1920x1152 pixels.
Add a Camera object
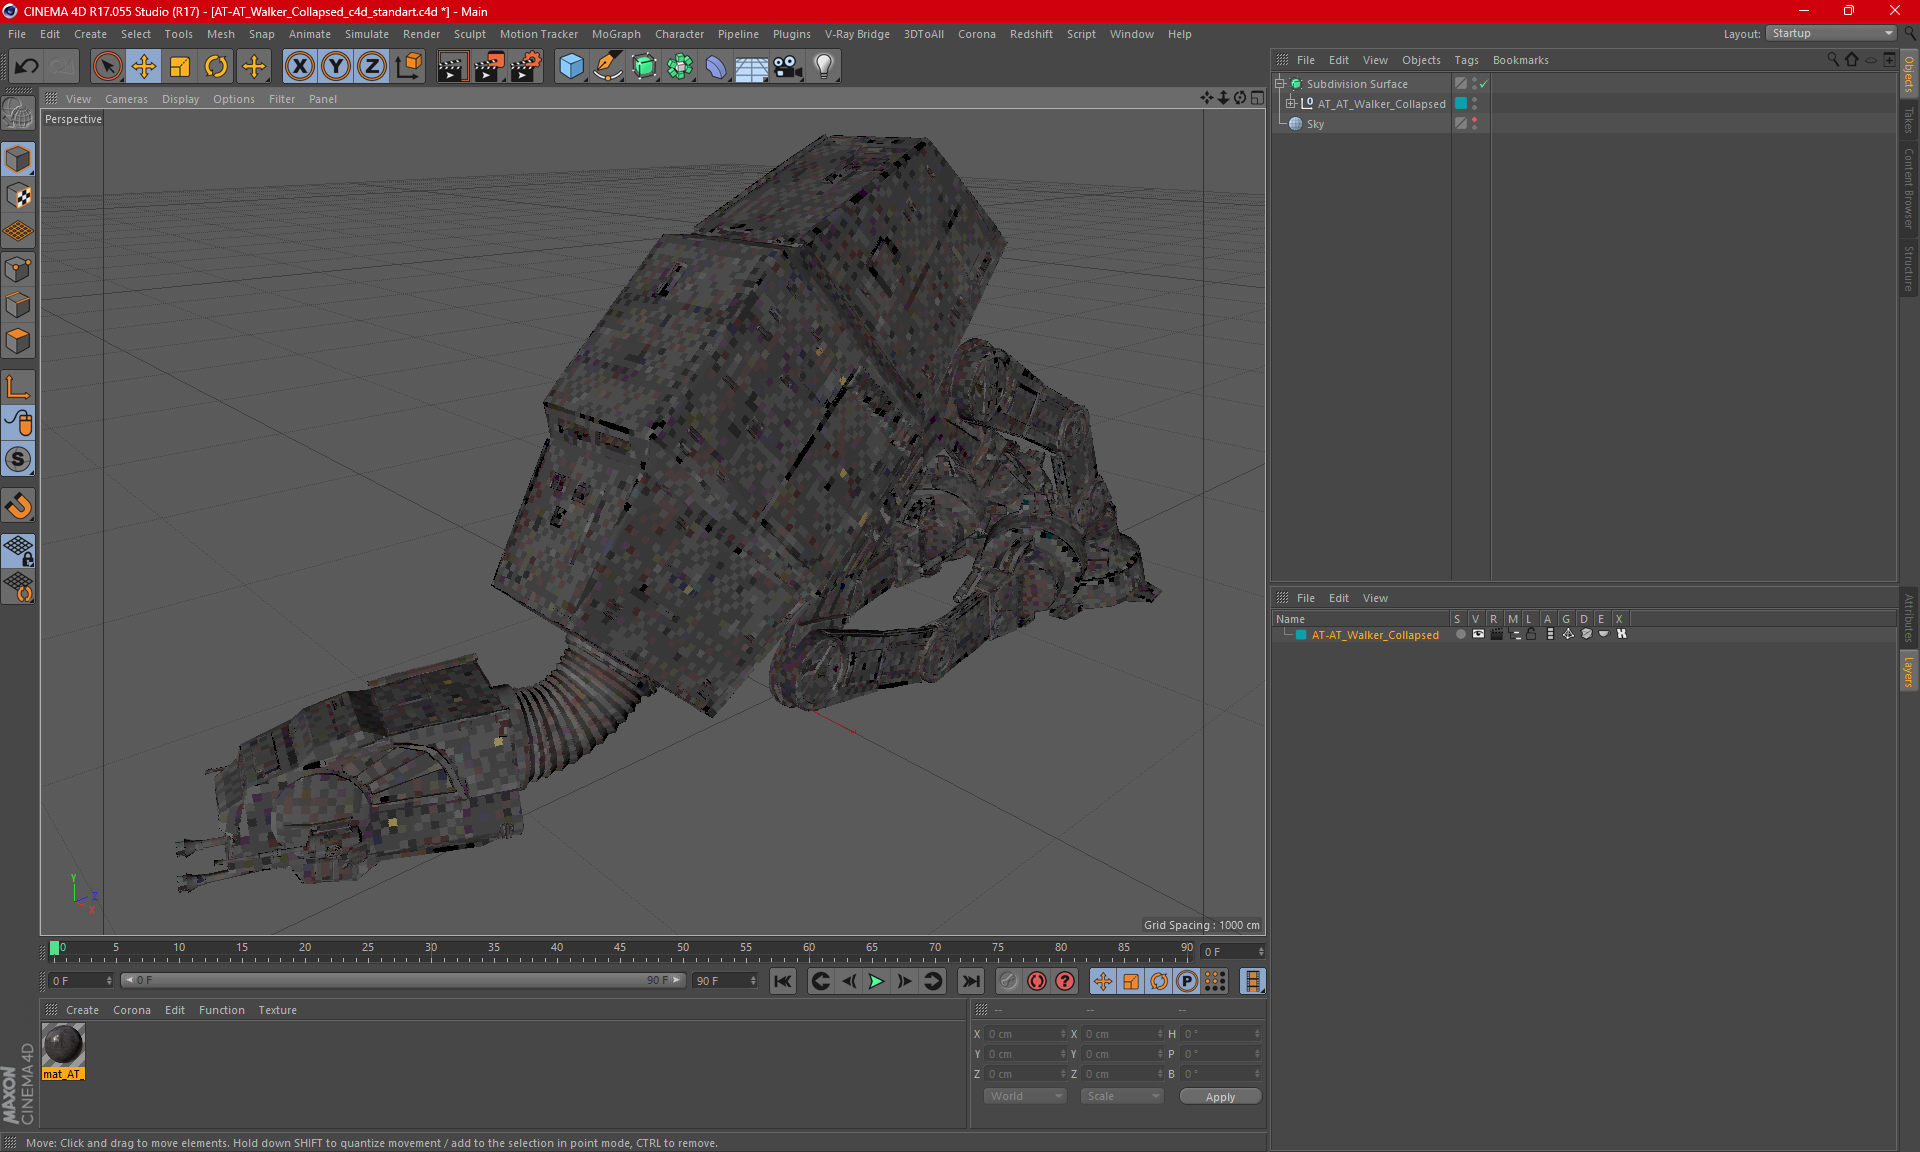[788, 67]
